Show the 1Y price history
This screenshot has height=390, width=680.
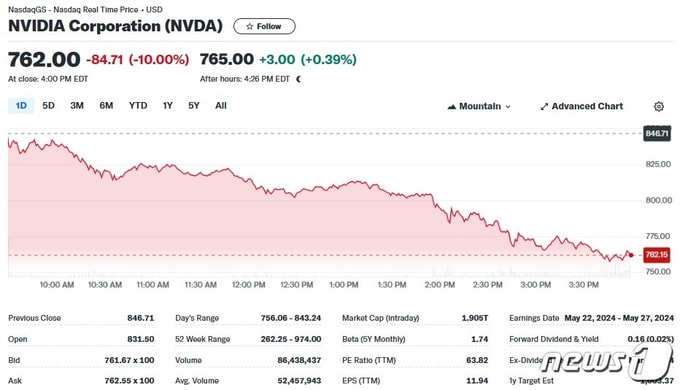pyautogui.click(x=168, y=105)
